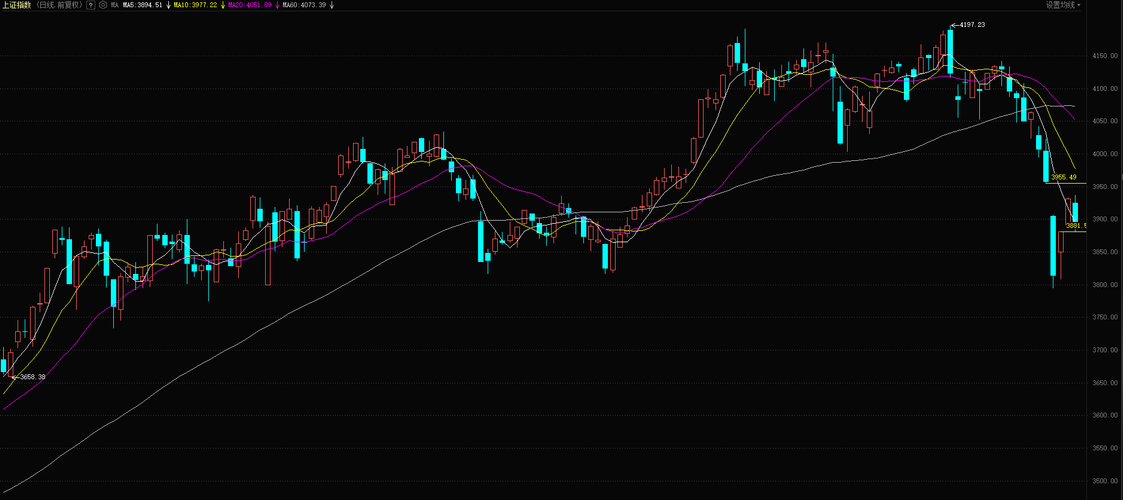Click the 日线 前复权 period label
Image resolution: width=1123 pixels, height=500 pixels.
coord(59,5)
